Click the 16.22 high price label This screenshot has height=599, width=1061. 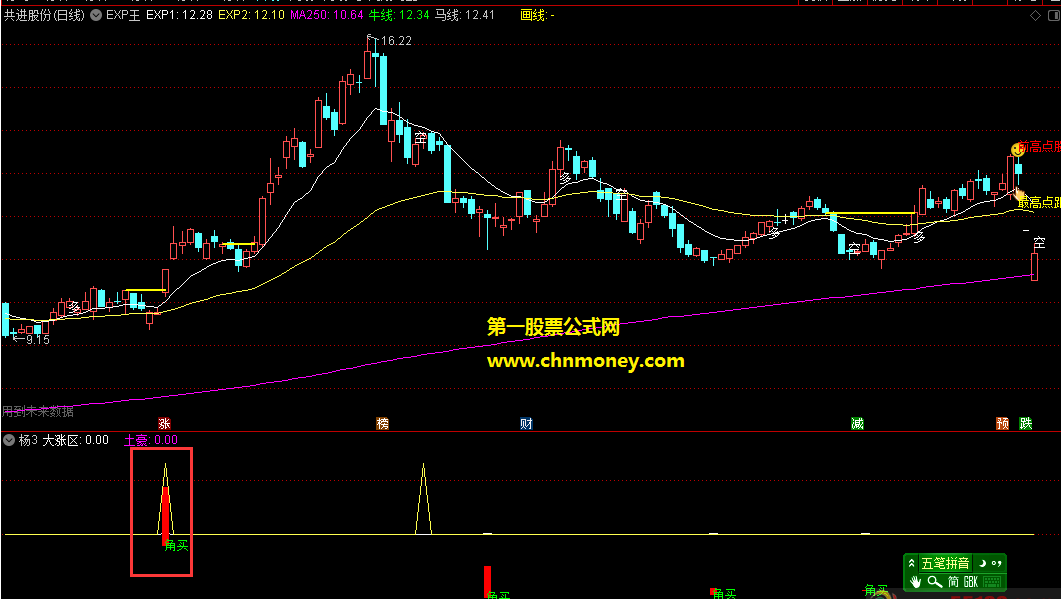pos(396,41)
